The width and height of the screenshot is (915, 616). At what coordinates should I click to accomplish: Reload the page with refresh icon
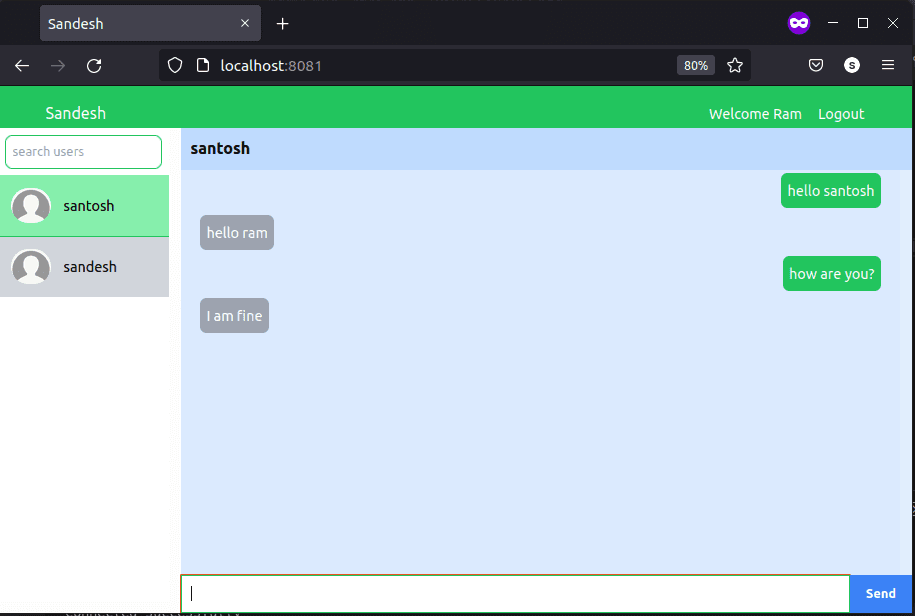pos(94,66)
